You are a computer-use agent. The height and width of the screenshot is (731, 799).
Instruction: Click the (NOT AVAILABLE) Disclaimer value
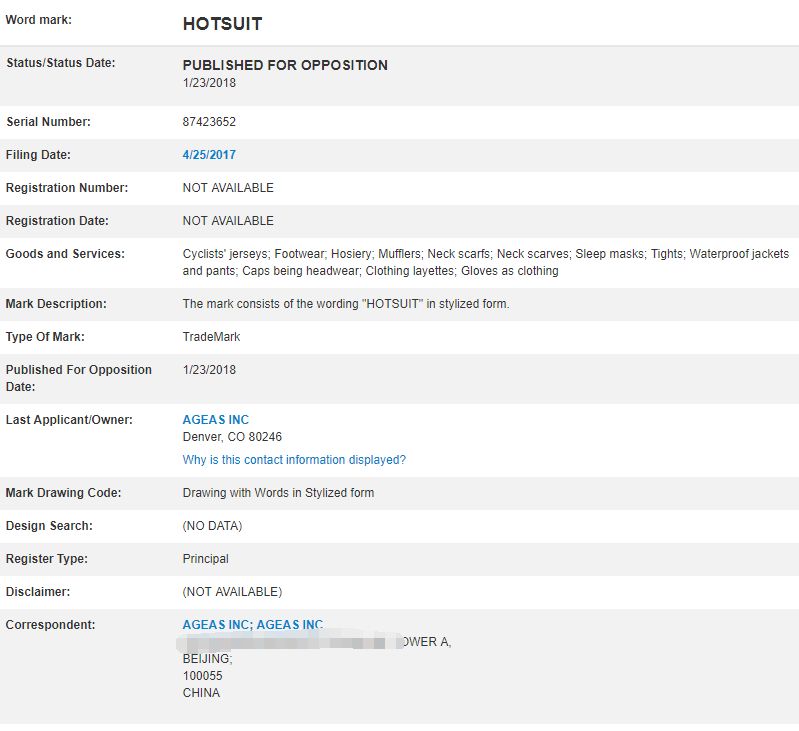tap(232, 591)
